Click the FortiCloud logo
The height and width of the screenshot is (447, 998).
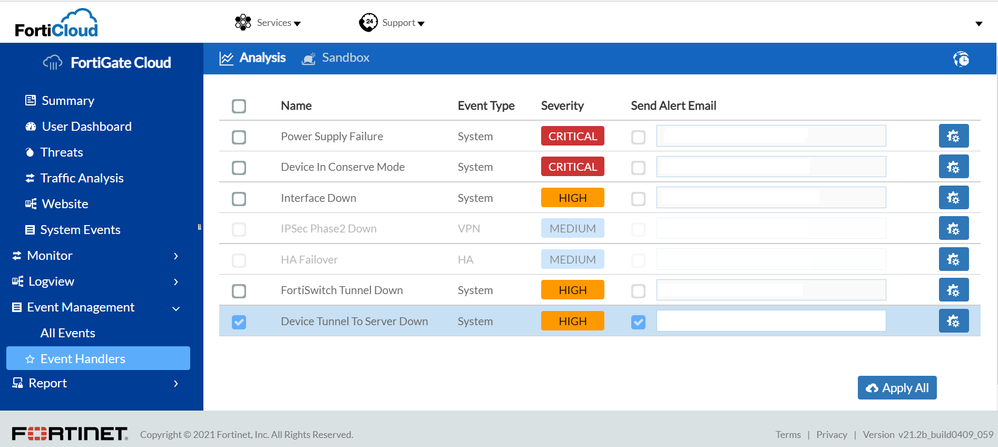[56, 22]
